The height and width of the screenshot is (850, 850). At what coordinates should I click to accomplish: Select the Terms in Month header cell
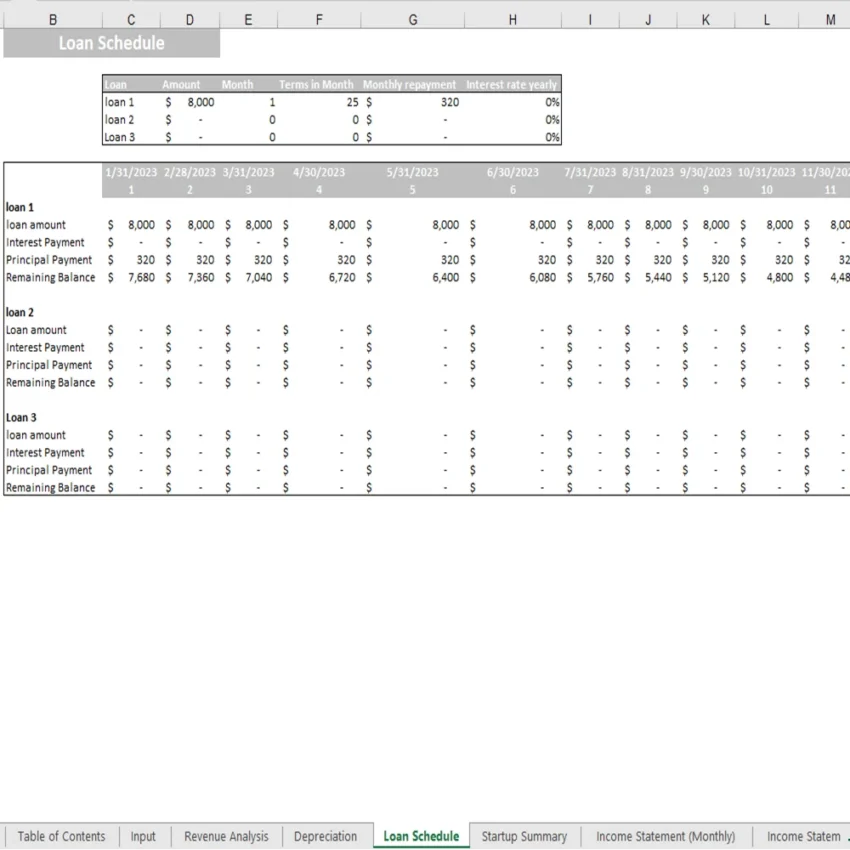click(316, 84)
